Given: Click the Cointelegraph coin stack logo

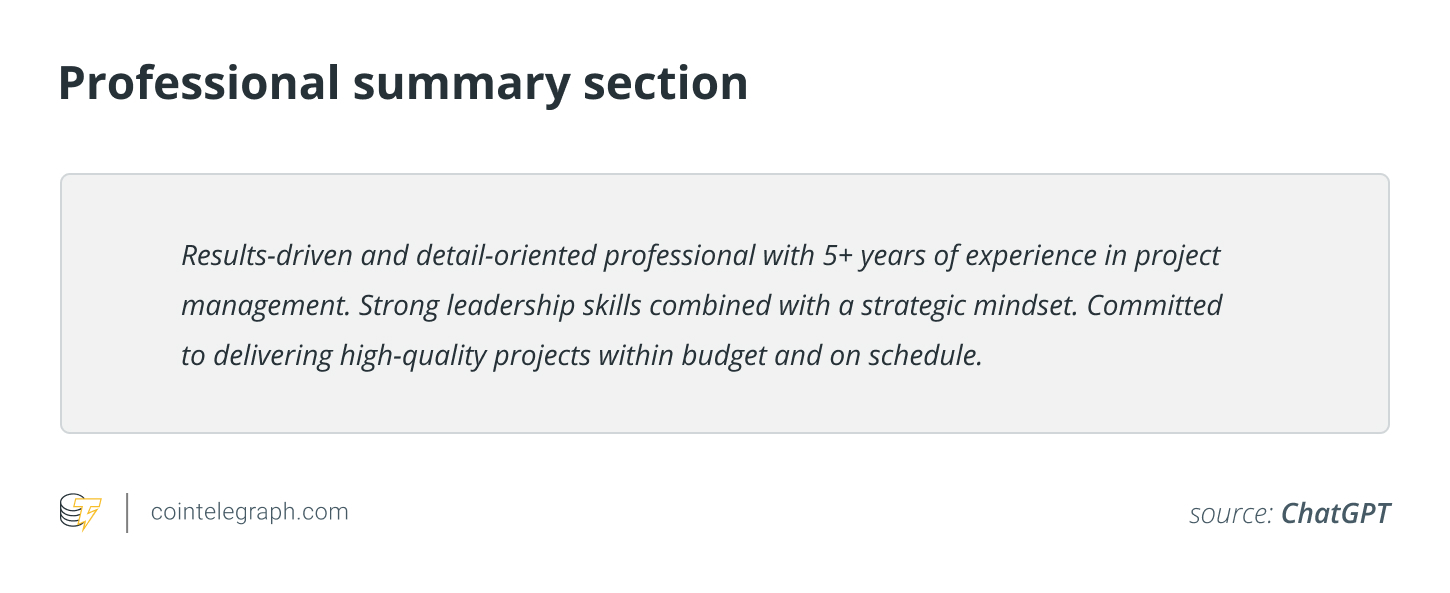Looking at the screenshot, I should click(71, 510).
